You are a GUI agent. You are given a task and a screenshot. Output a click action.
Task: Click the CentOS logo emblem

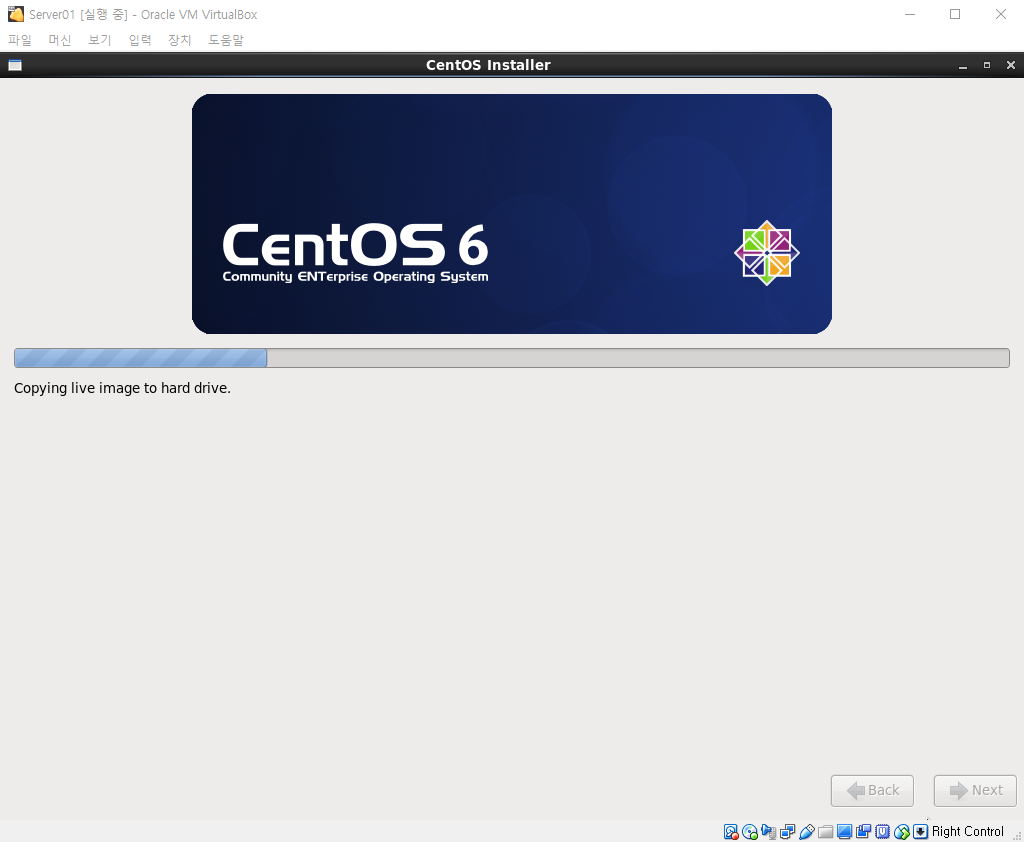click(x=767, y=253)
